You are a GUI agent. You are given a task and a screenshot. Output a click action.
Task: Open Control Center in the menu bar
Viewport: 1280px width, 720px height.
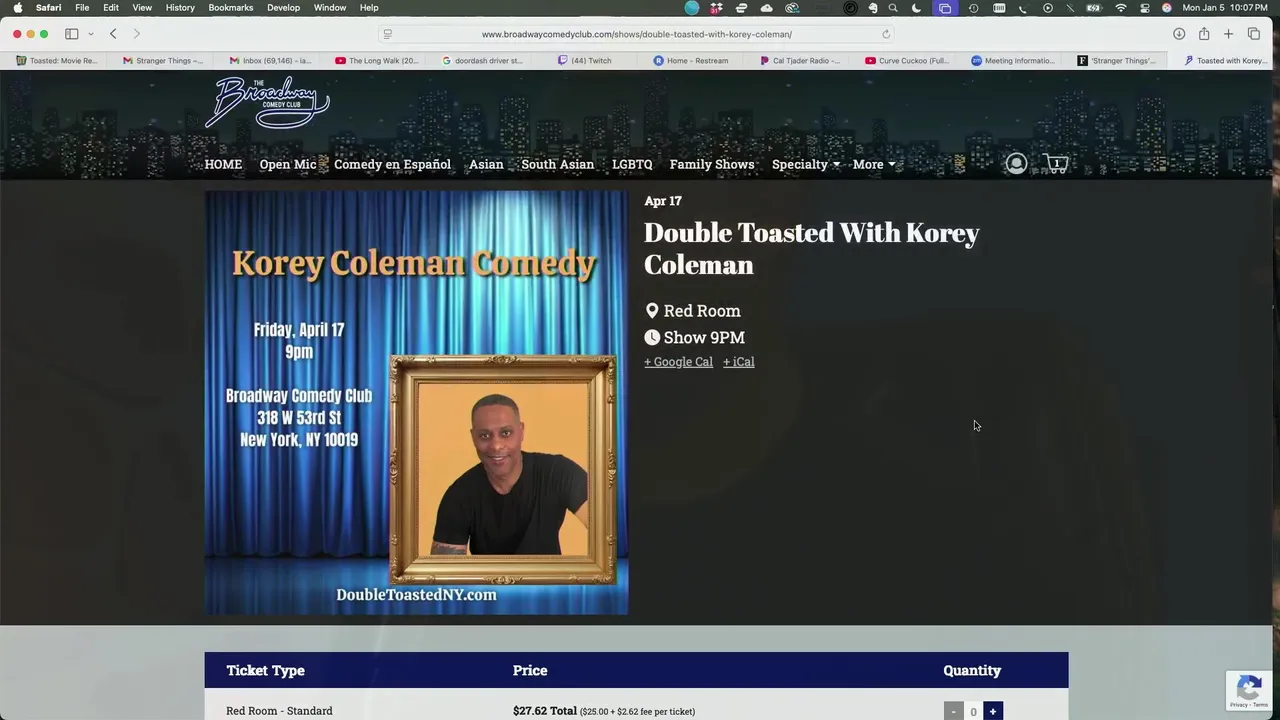click(1145, 8)
